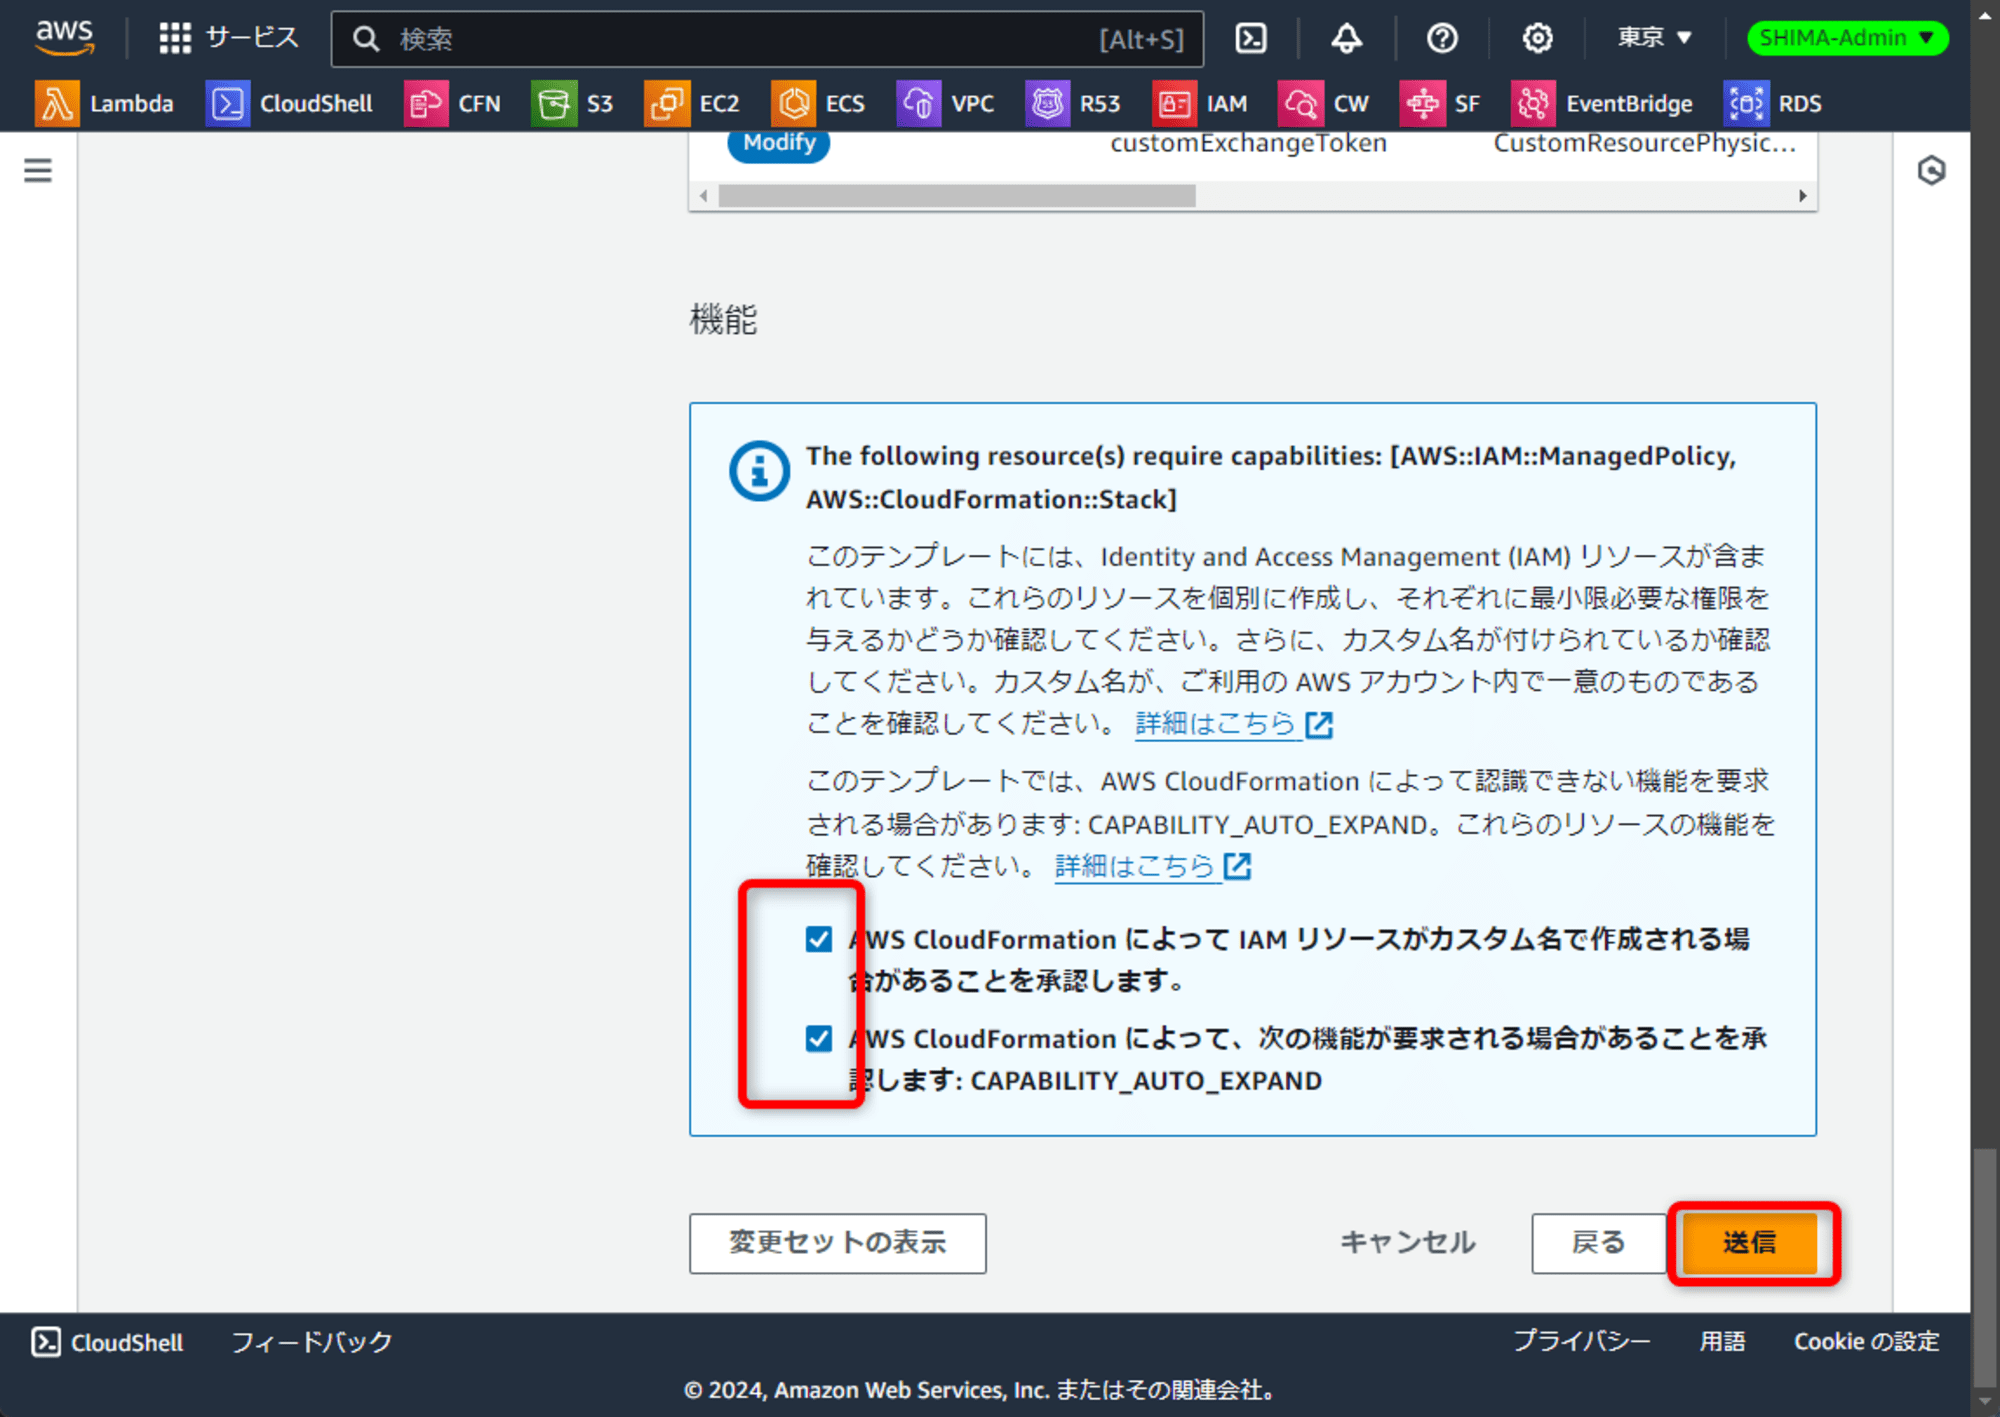Click the orange 送信 button
The height and width of the screenshot is (1417, 2000).
[x=1750, y=1243]
